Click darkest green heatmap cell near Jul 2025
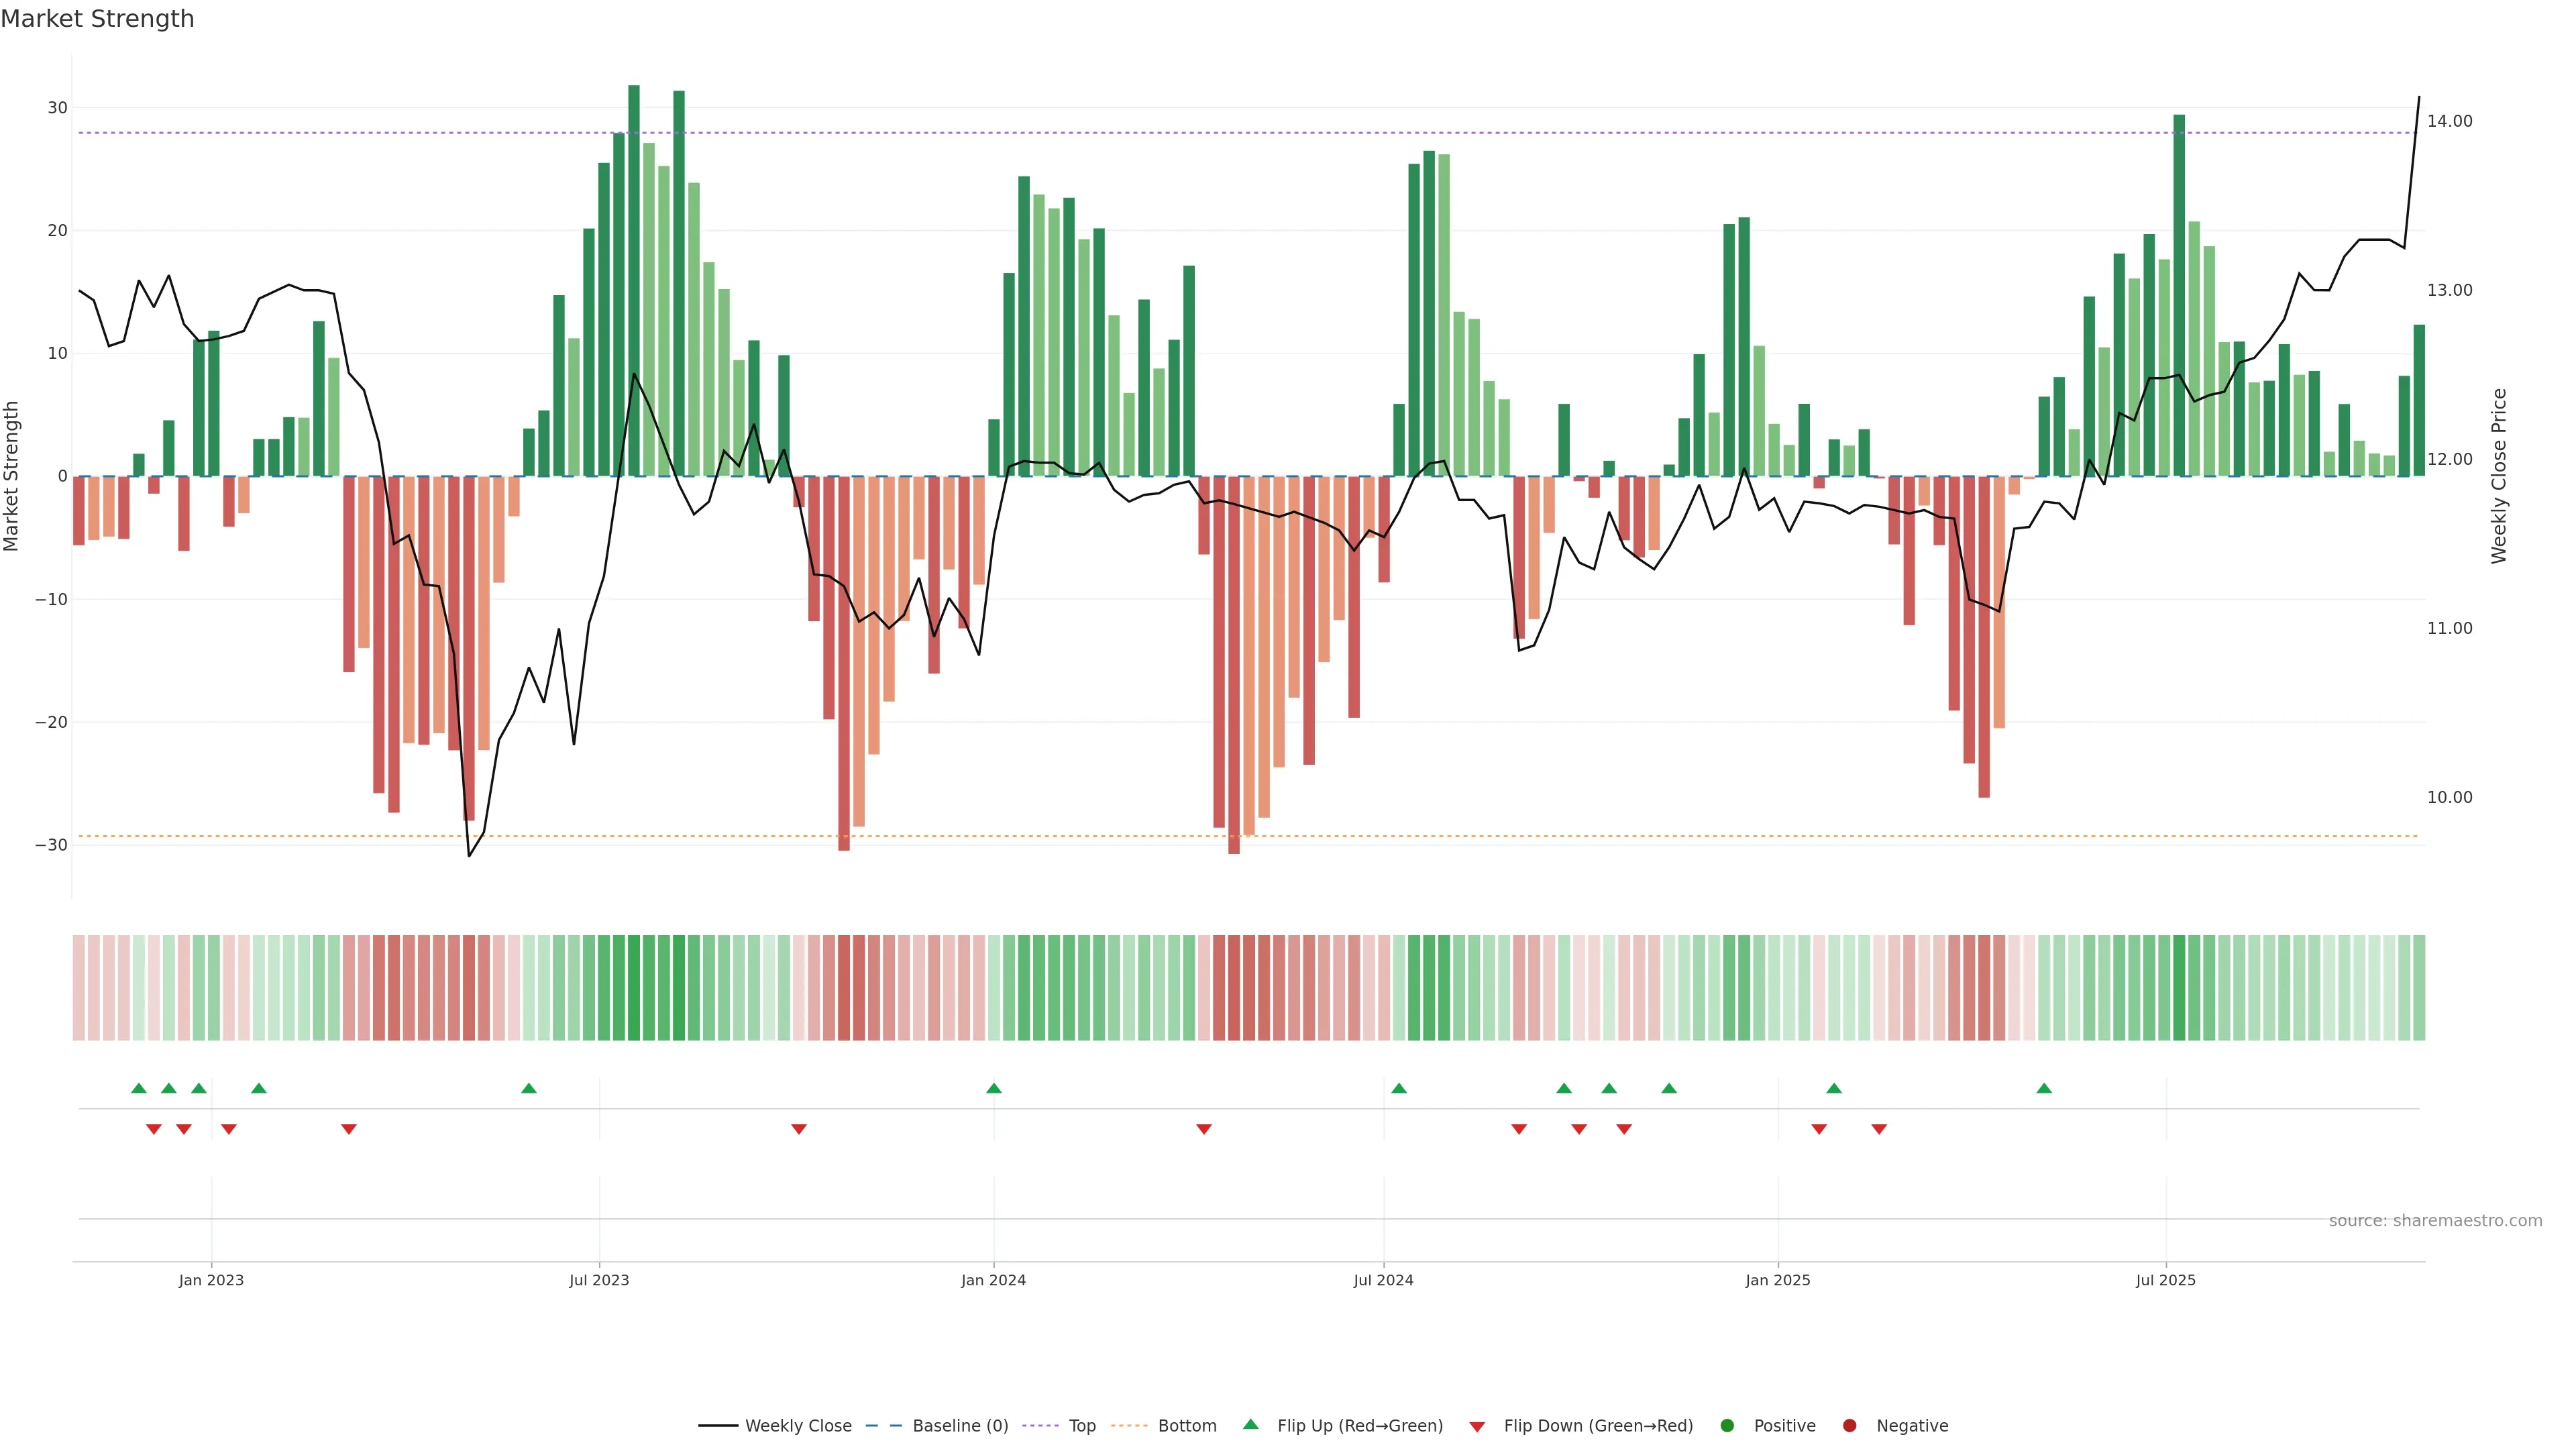 2179,988
